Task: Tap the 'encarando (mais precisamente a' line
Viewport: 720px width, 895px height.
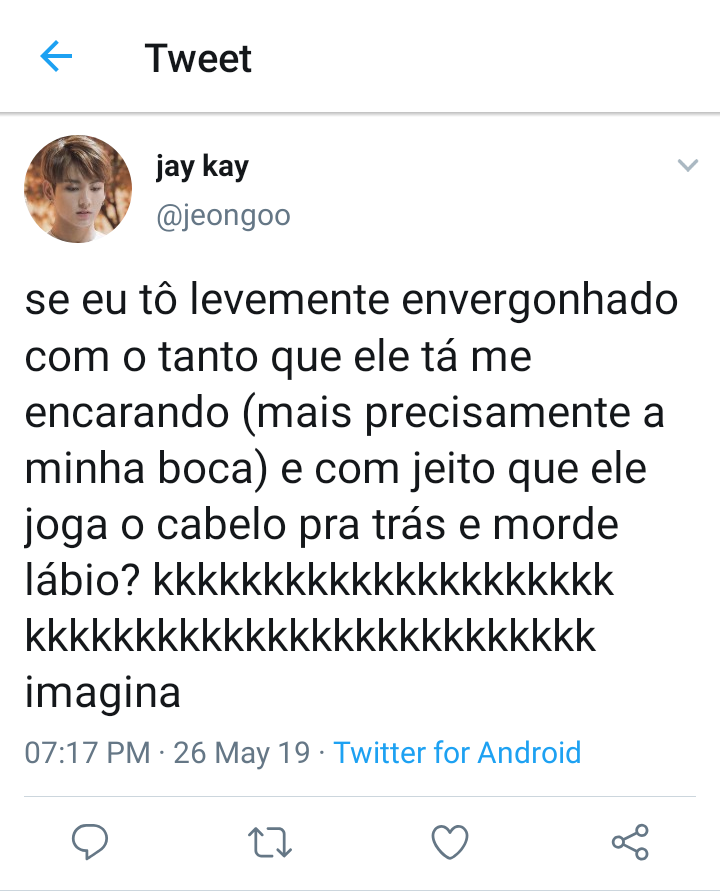Action: click(x=344, y=413)
